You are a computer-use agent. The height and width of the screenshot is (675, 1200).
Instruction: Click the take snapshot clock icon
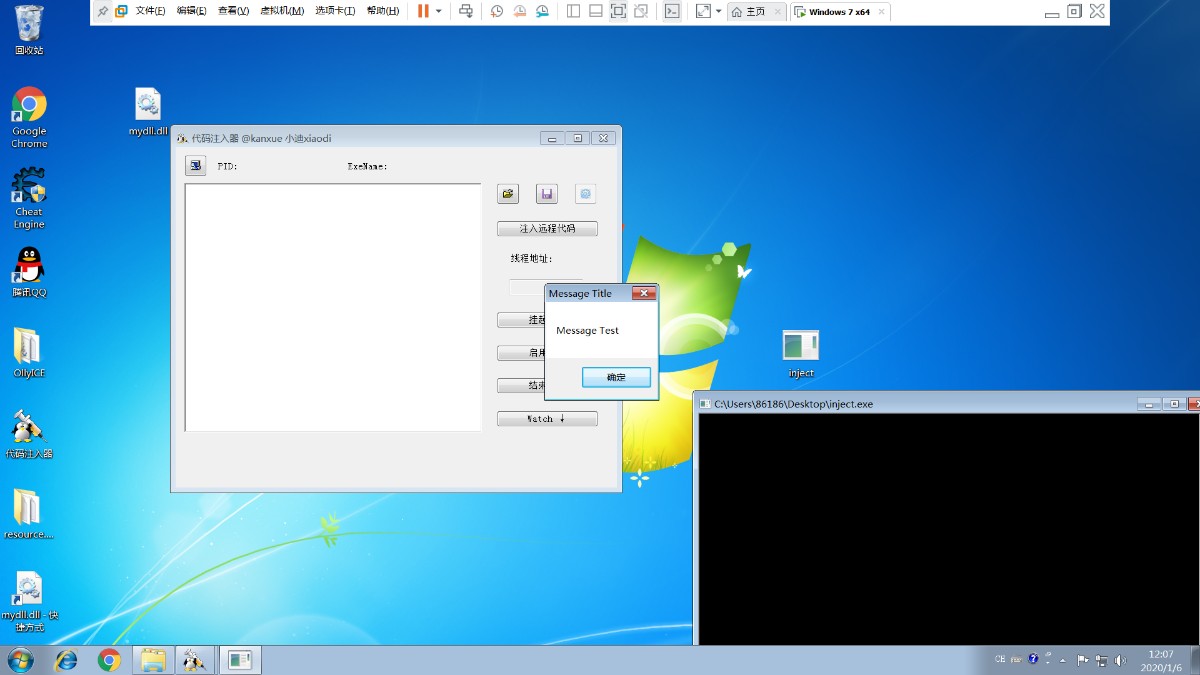click(x=497, y=11)
